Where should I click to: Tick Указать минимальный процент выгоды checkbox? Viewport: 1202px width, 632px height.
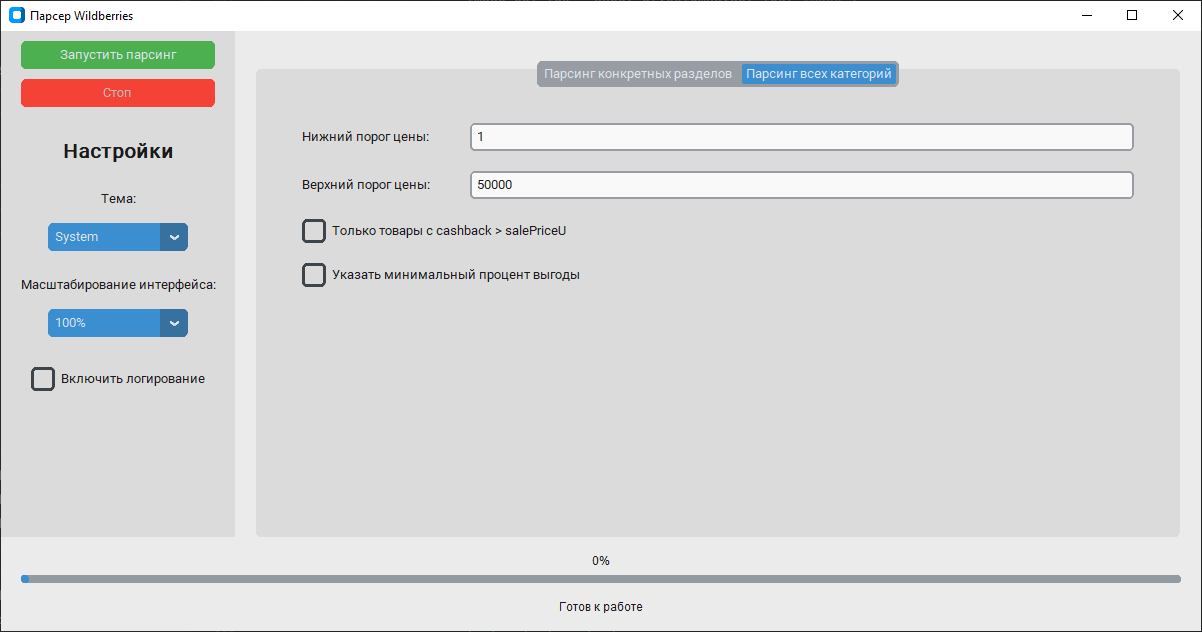pos(314,275)
